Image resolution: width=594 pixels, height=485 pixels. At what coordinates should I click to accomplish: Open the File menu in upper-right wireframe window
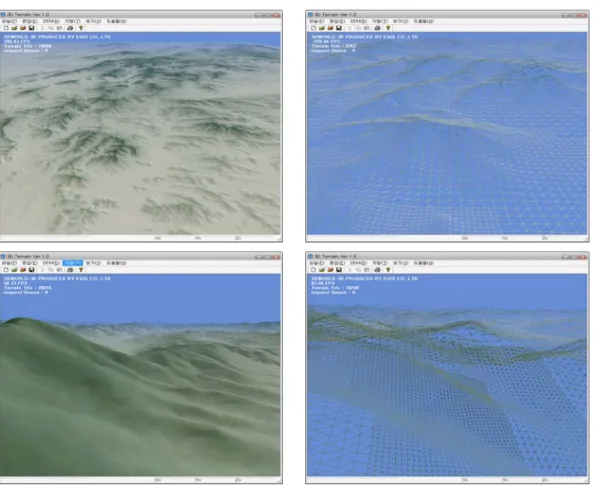(x=317, y=21)
